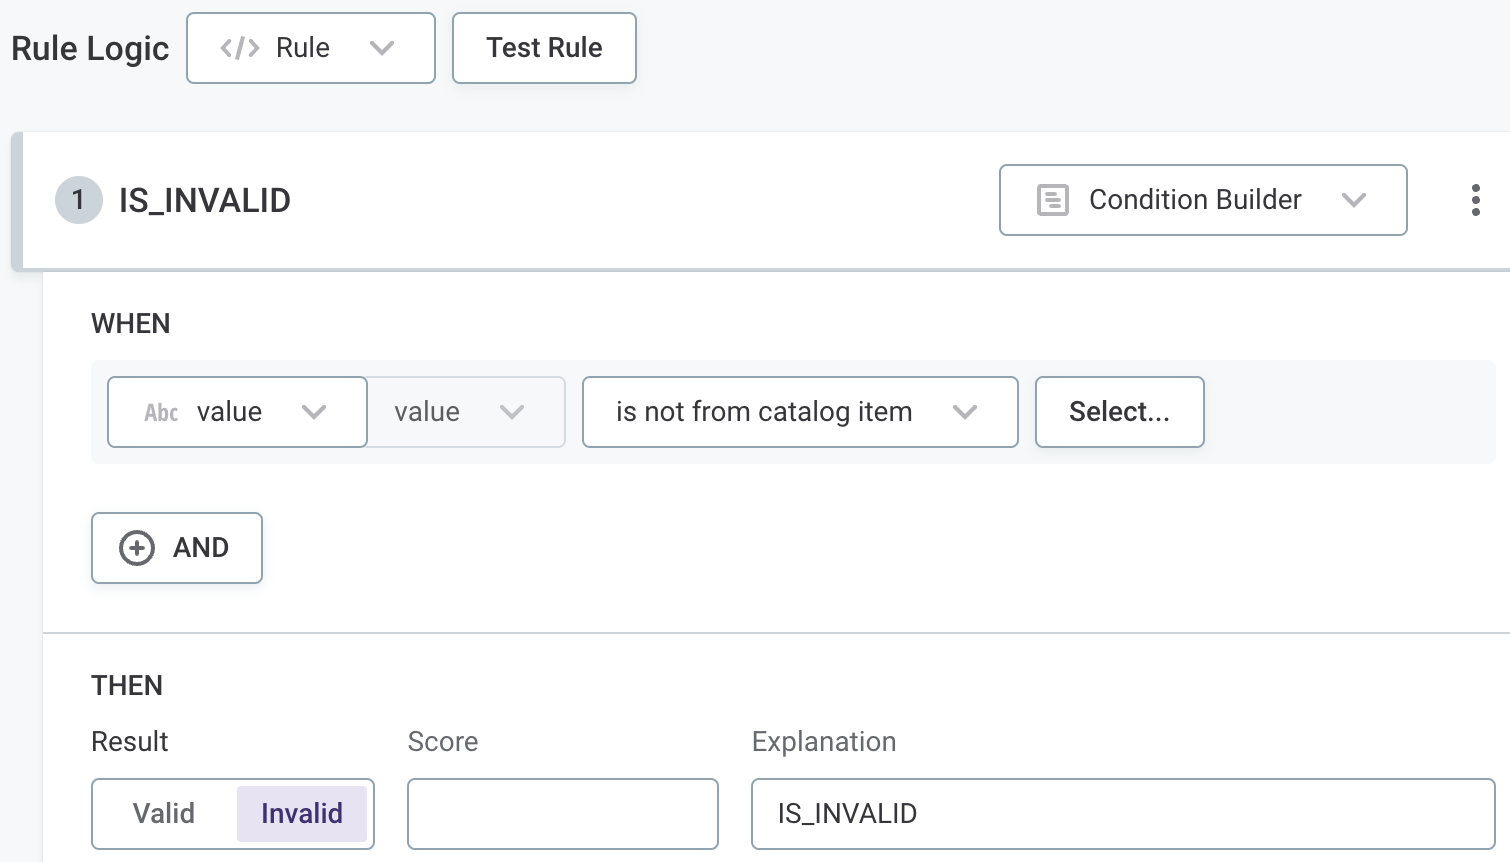Select the Invalid result option
This screenshot has width=1510, height=862.
tap(302, 814)
